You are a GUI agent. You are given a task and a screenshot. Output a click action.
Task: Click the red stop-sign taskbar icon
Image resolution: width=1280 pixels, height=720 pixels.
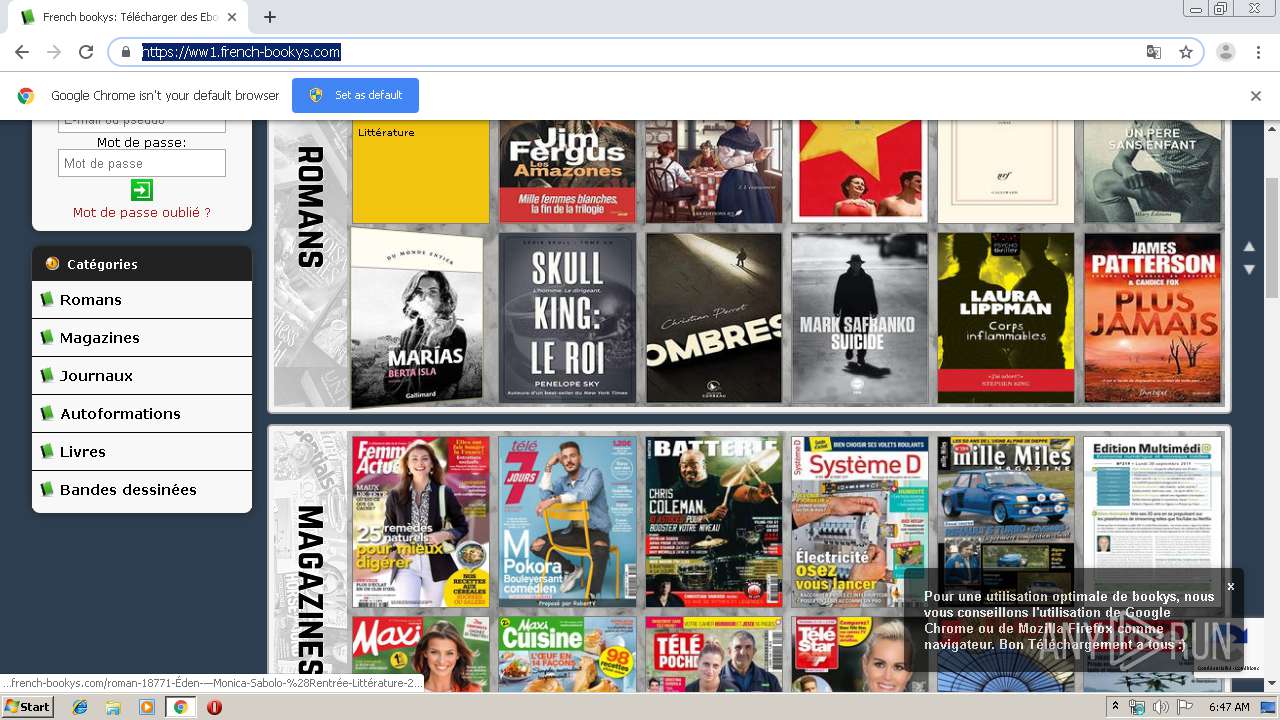(x=214, y=707)
